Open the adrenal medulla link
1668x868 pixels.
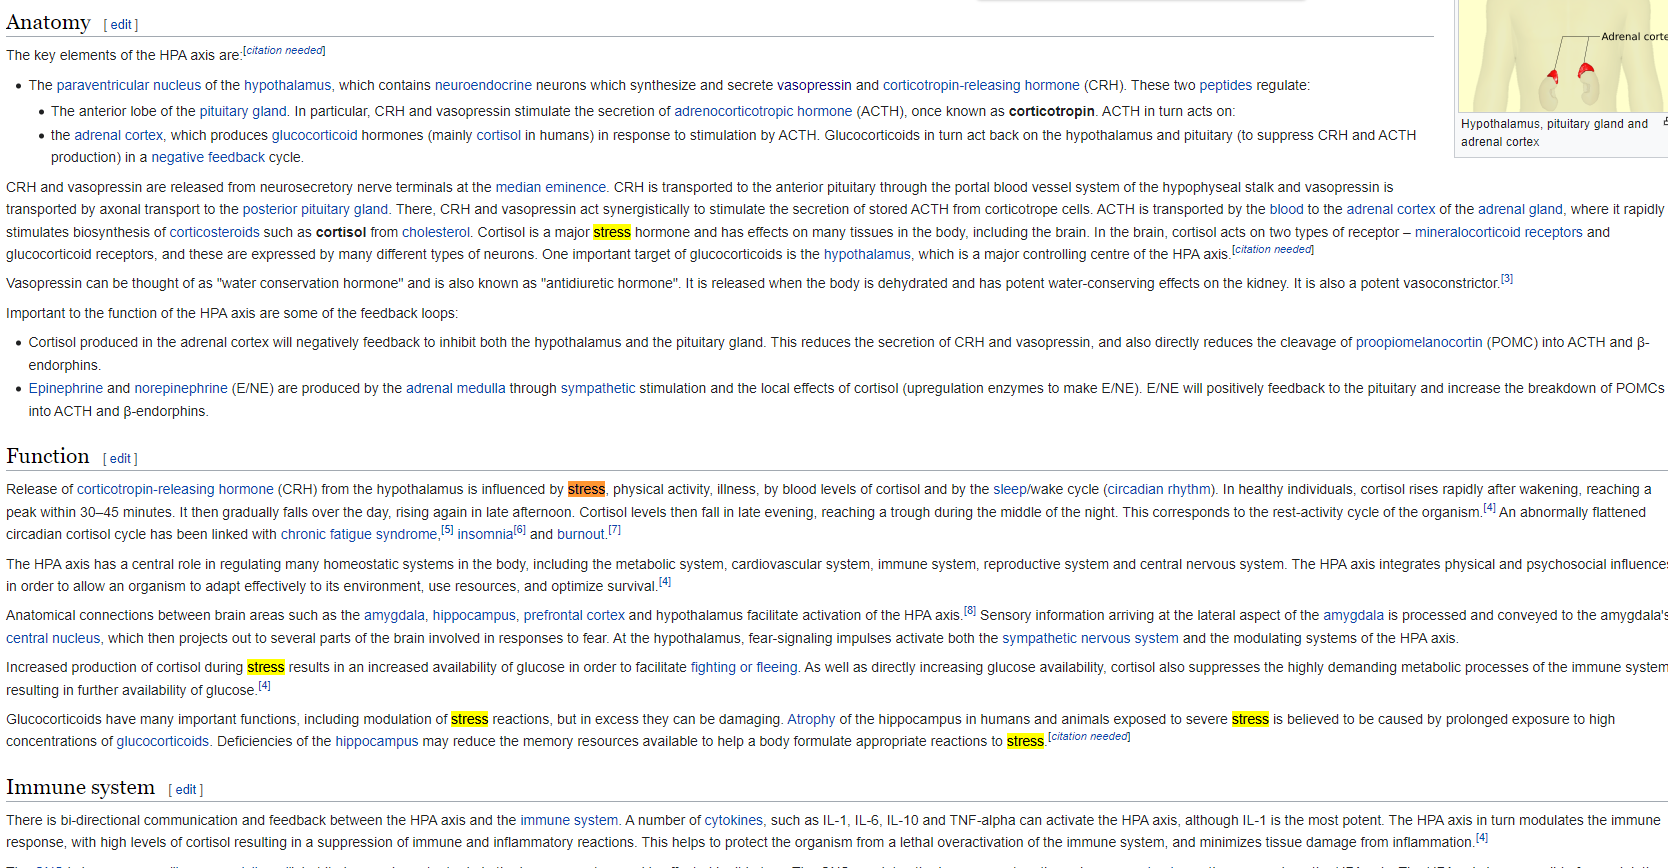(x=456, y=388)
